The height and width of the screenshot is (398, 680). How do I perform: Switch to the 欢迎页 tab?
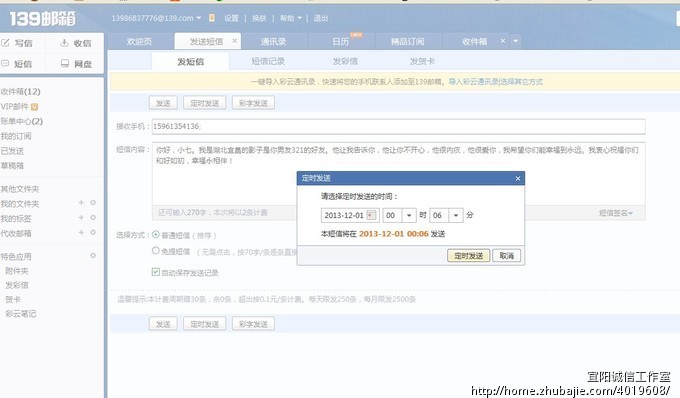coord(139,42)
